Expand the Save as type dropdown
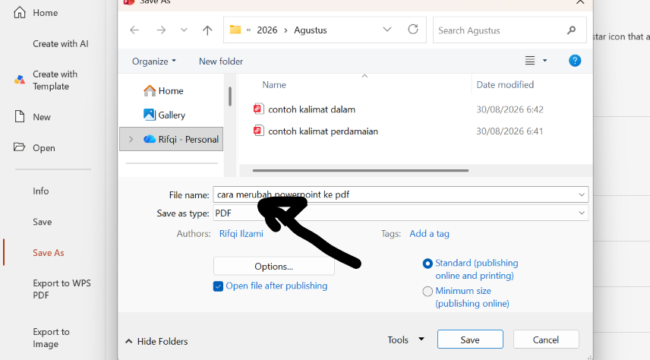The width and height of the screenshot is (650, 360). [x=582, y=213]
